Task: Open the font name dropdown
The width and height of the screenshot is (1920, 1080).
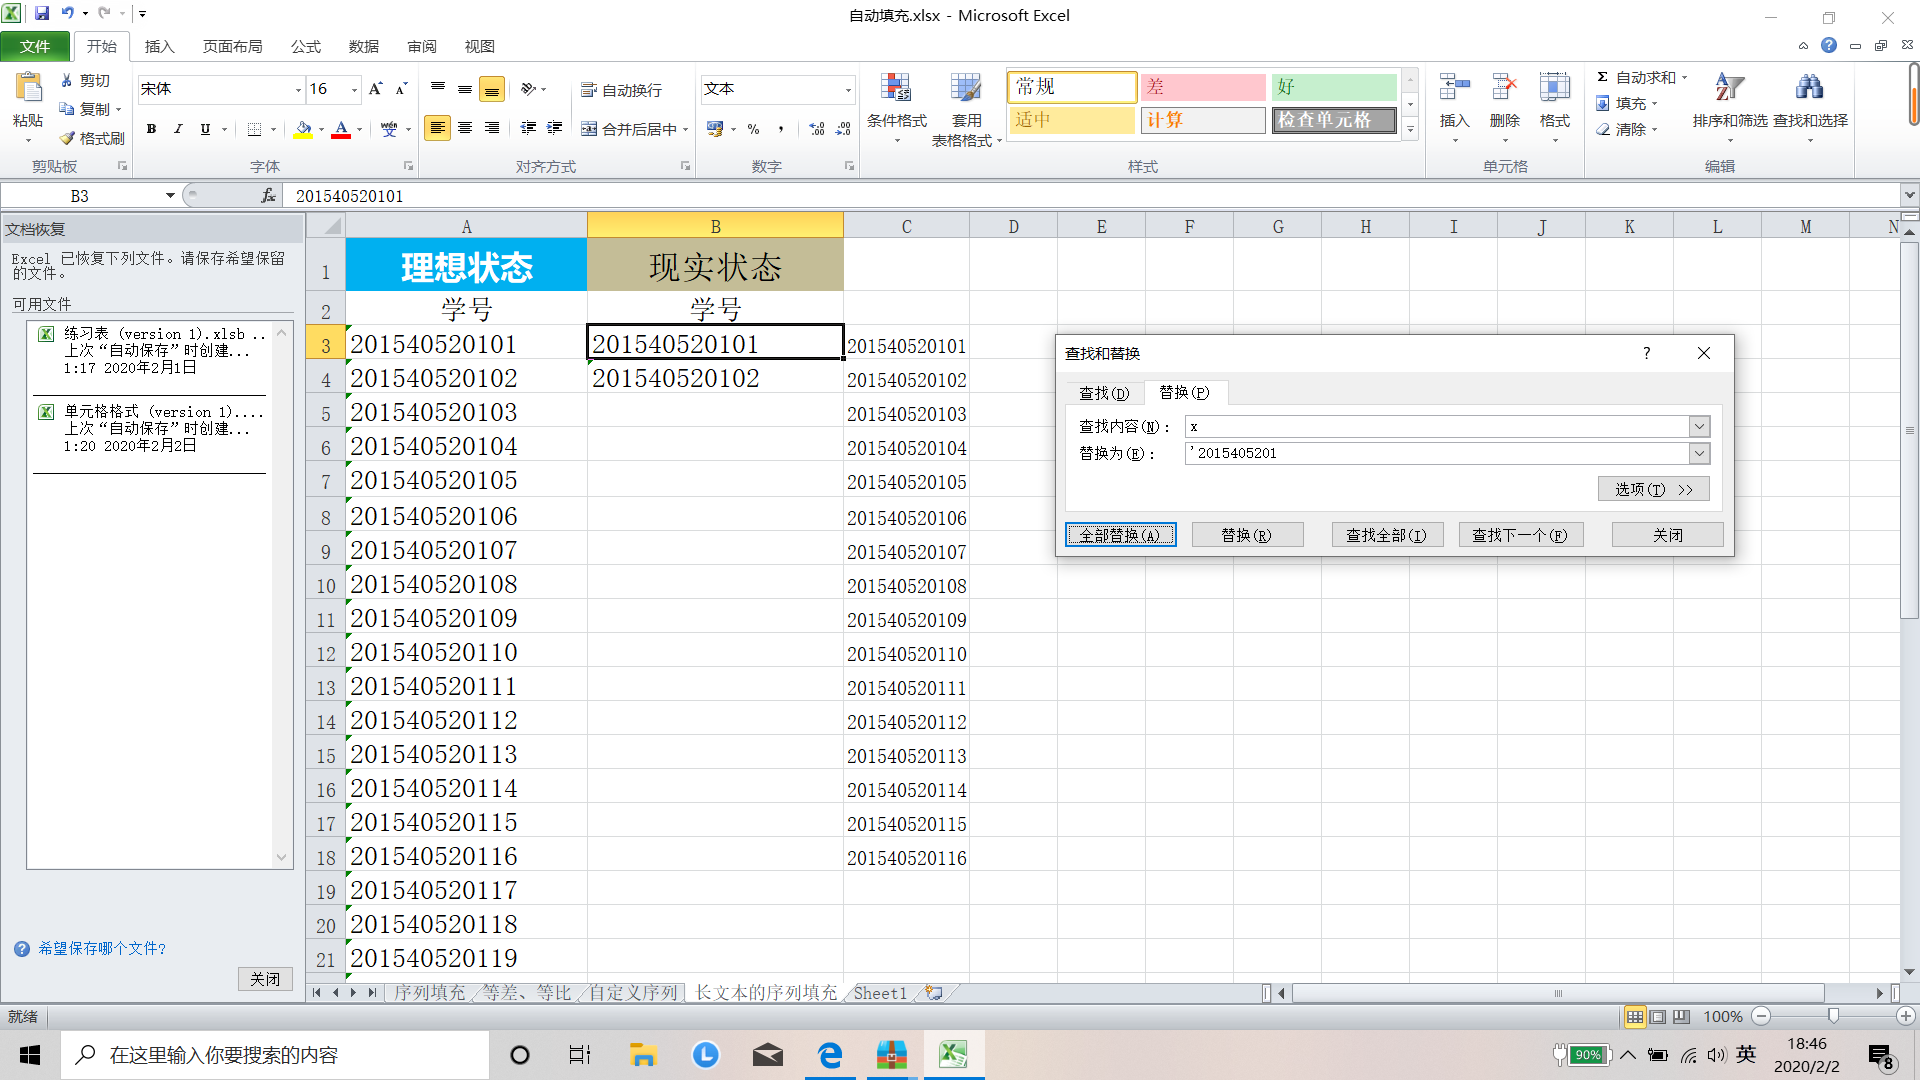Action: pos(298,90)
